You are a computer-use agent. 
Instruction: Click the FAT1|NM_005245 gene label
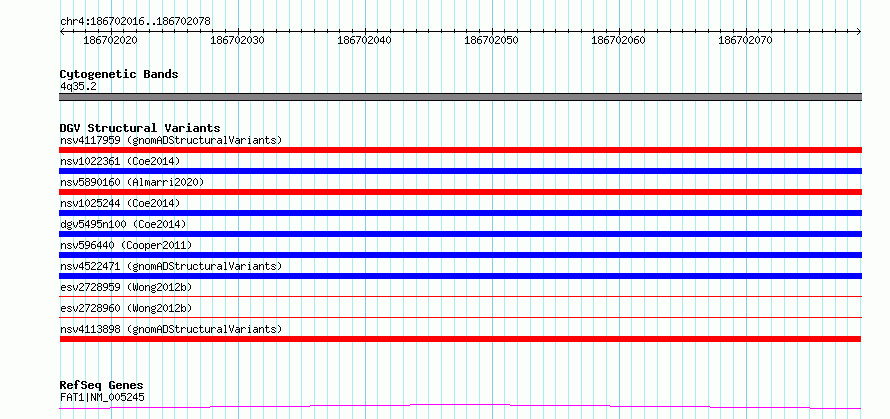pyautogui.click(x=102, y=397)
